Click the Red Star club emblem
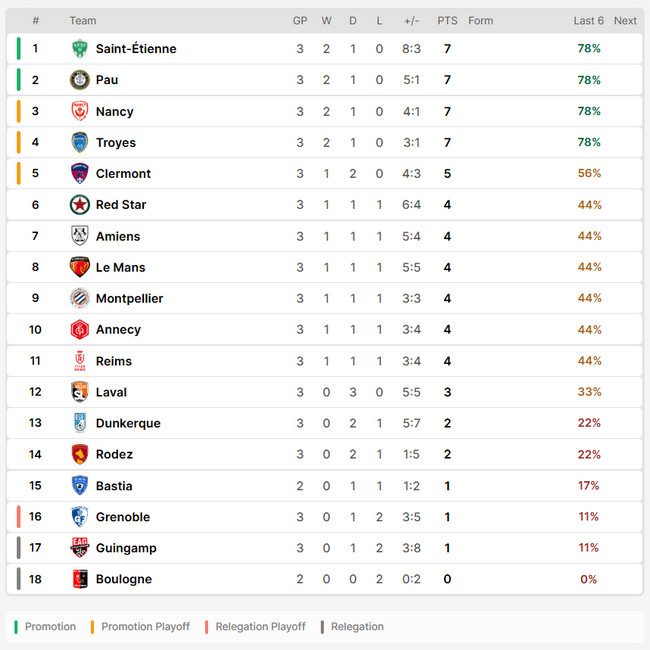 coord(80,205)
